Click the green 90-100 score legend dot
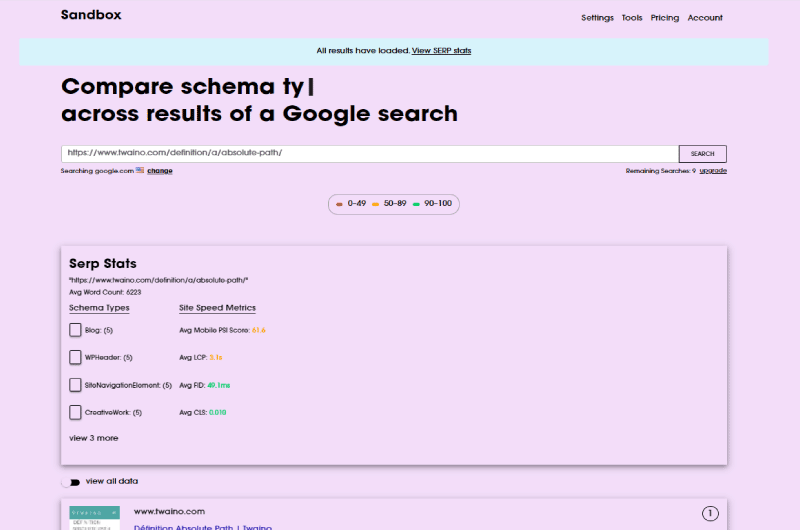Image resolution: width=800 pixels, height=530 pixels. [416, 204]
